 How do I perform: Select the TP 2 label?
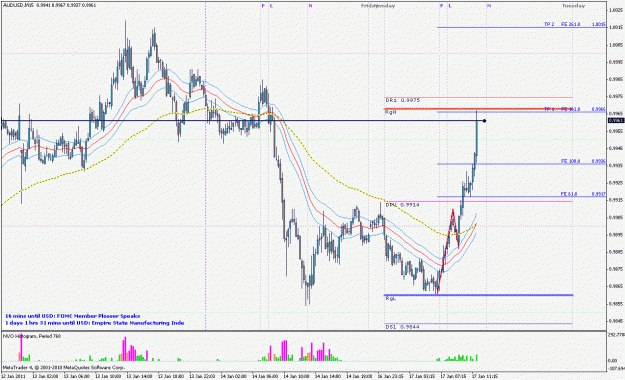(x=549, y=24)
